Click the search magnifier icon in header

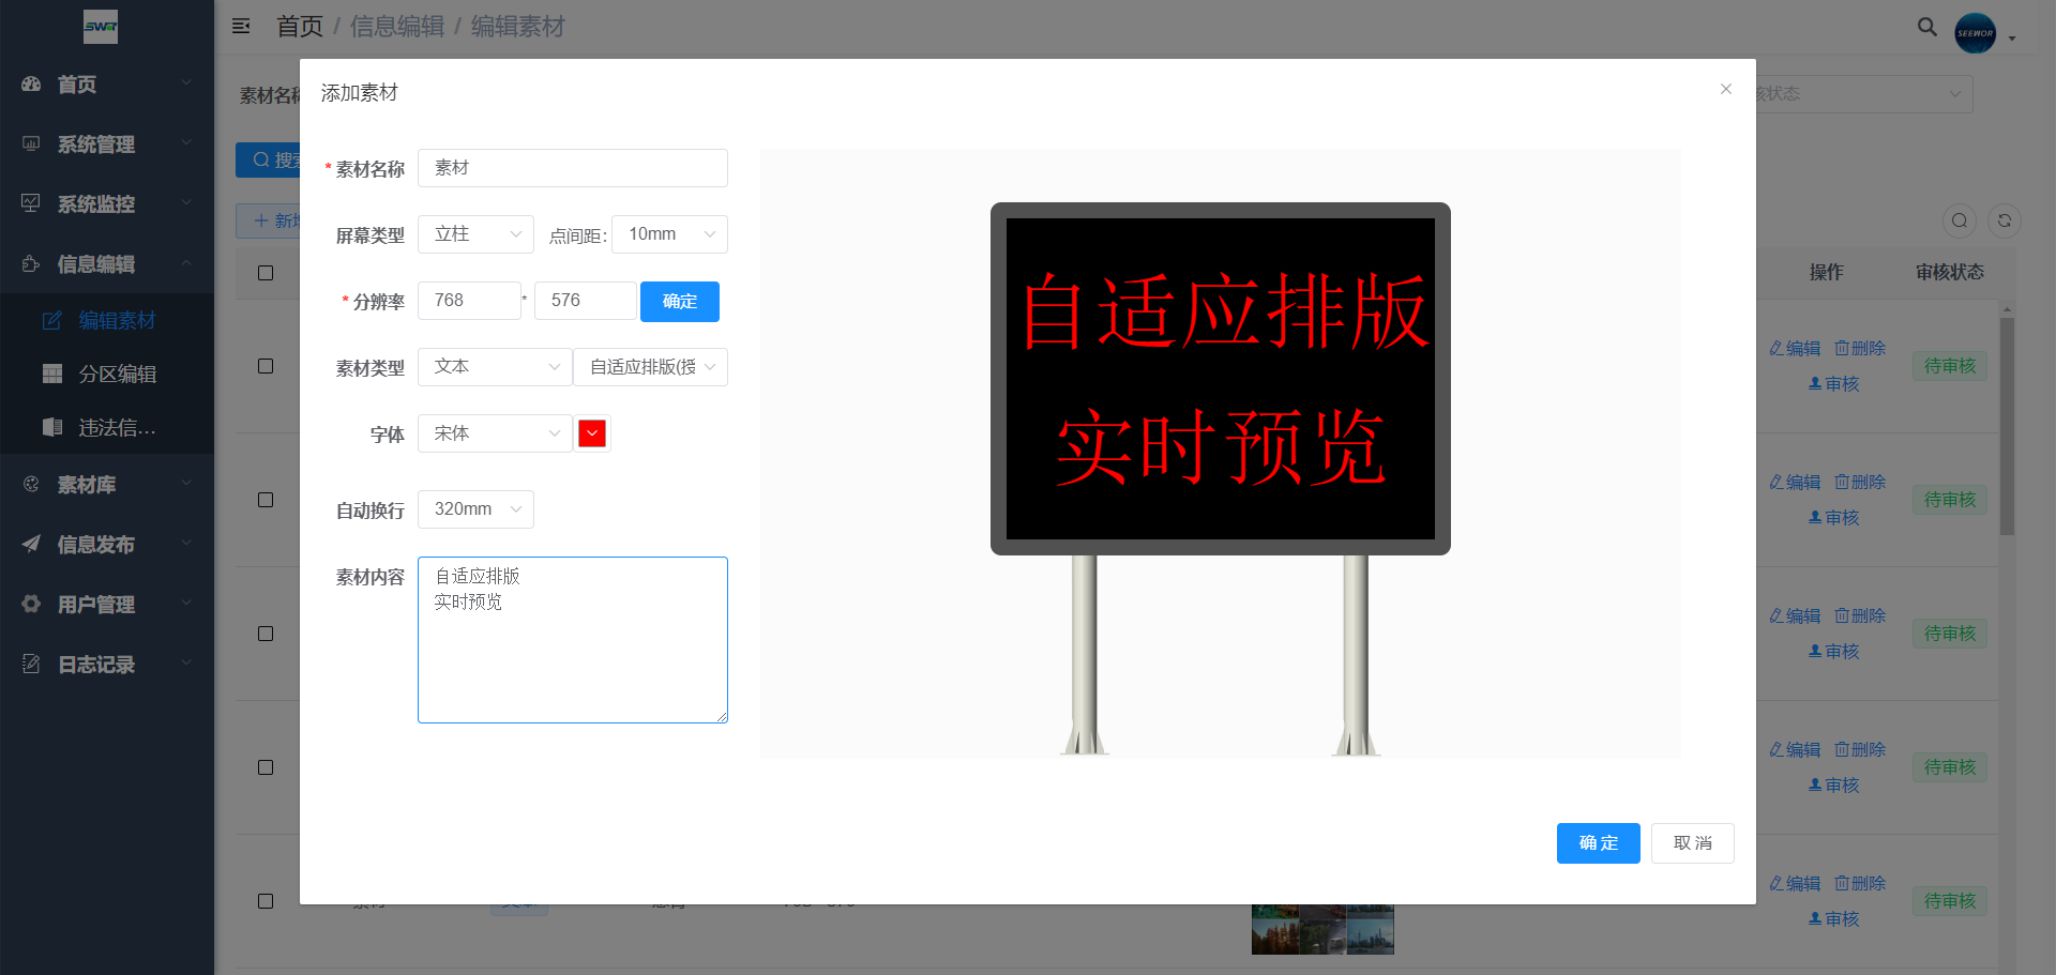click(x=1926, y=27)
